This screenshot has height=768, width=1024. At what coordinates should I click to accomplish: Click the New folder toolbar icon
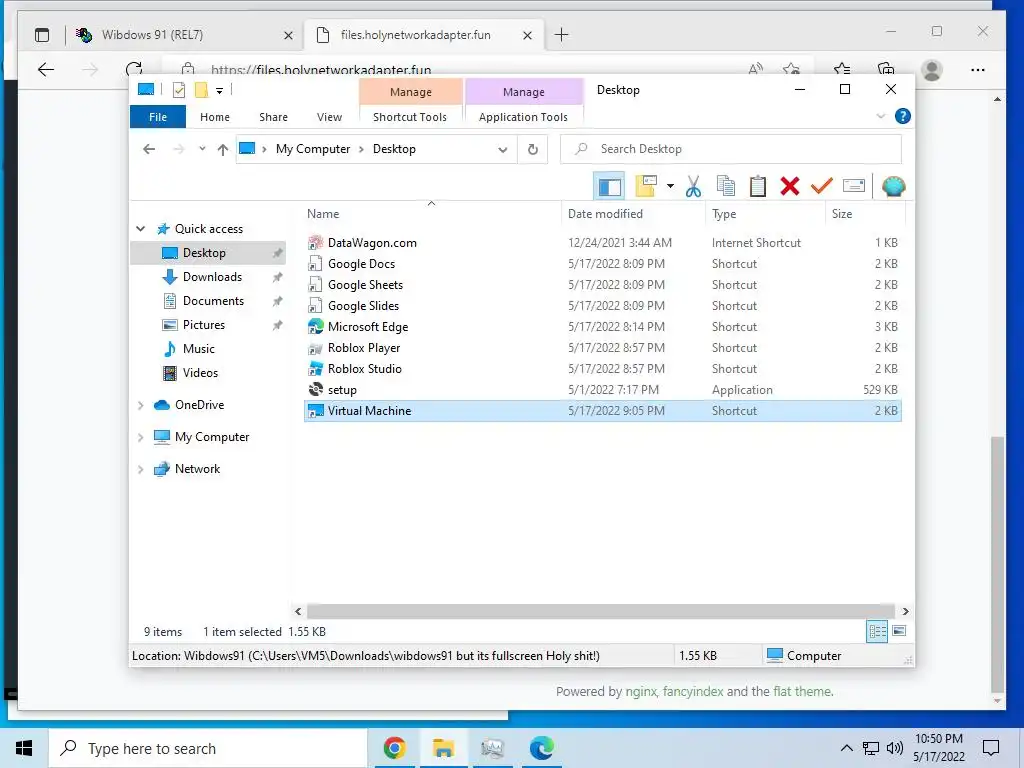click(646, 186)
